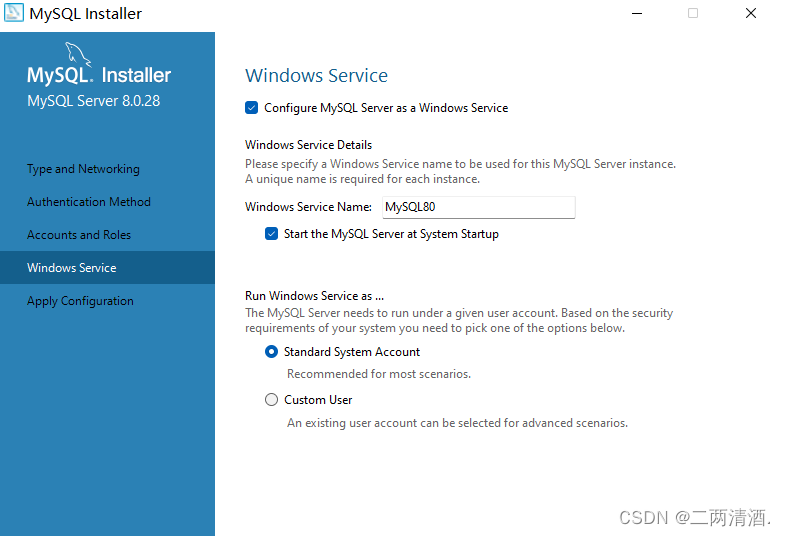Jump to the Apply Configuration step
The height and width of the screenshot is (536, 785).
coord(80,301)
